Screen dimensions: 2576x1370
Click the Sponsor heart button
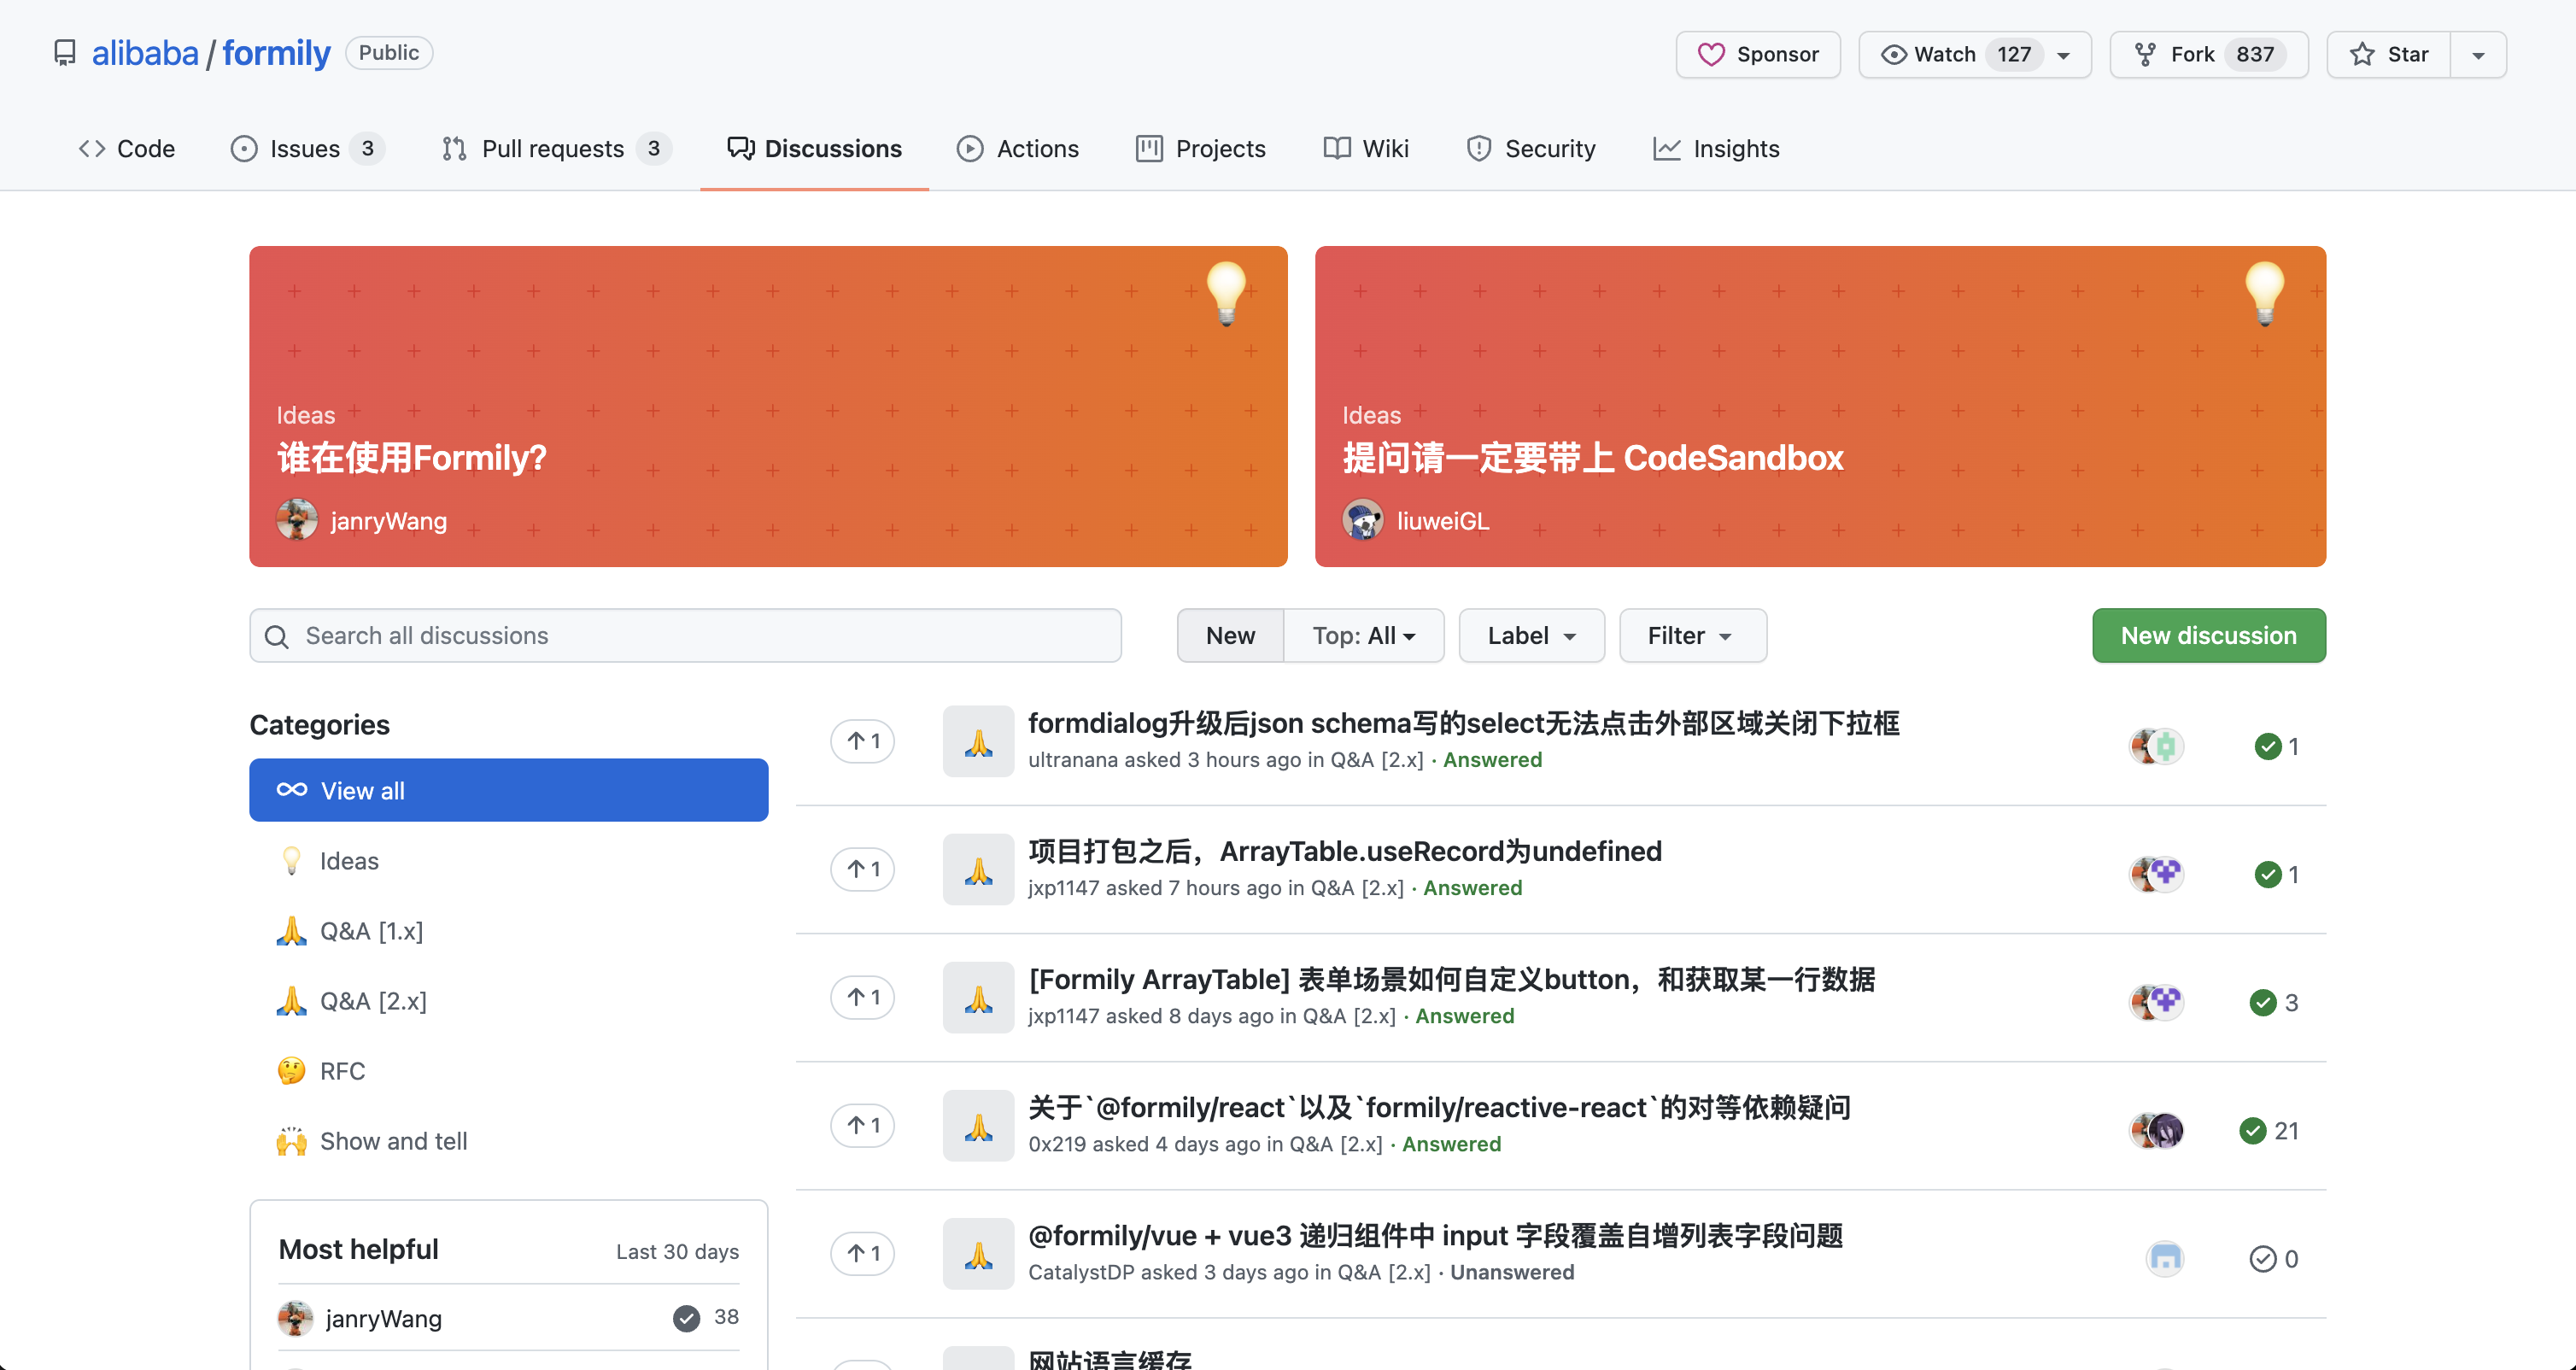pyautogui.click(x=1757, y=54)
